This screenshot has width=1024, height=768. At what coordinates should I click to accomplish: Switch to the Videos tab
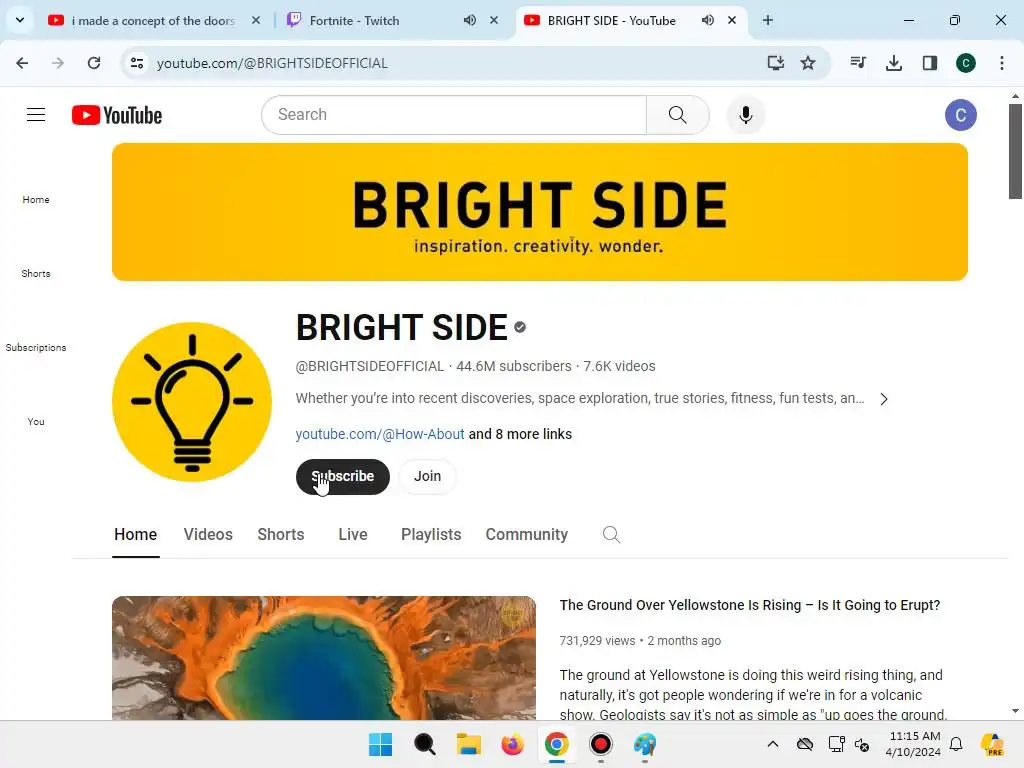point(208,535)
